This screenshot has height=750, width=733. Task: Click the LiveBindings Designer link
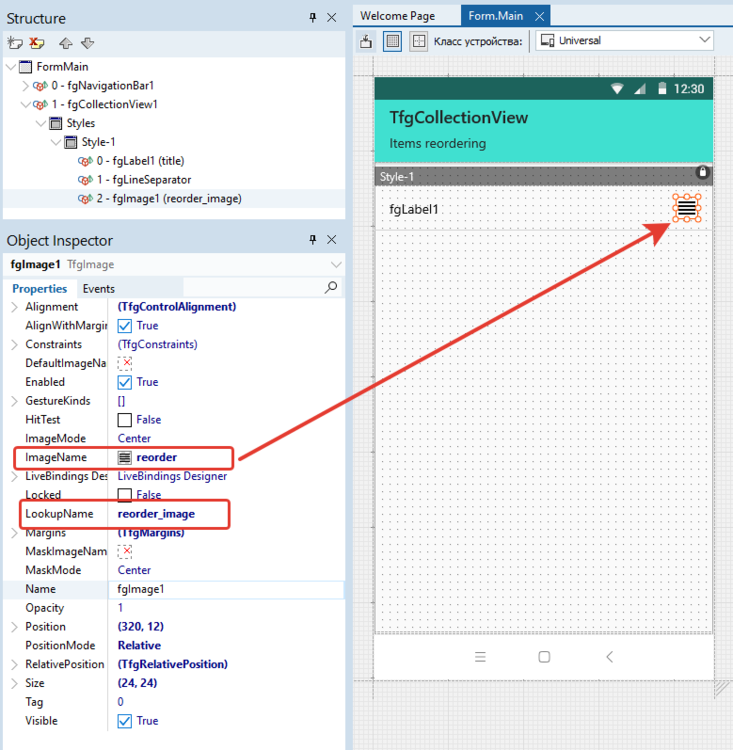coord(172,476)
